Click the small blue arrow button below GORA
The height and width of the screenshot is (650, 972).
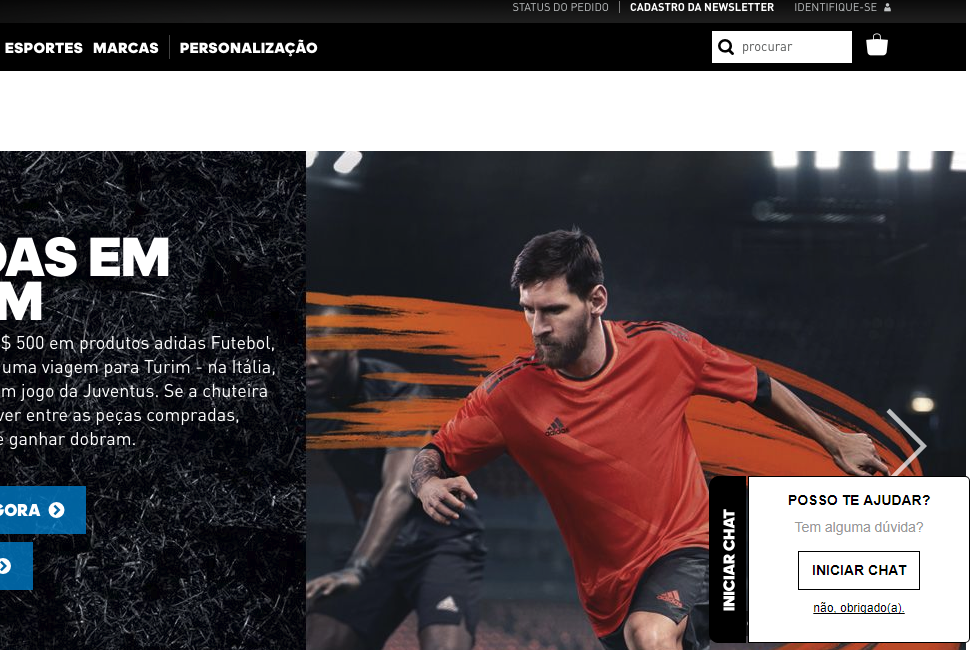point(12,566)
